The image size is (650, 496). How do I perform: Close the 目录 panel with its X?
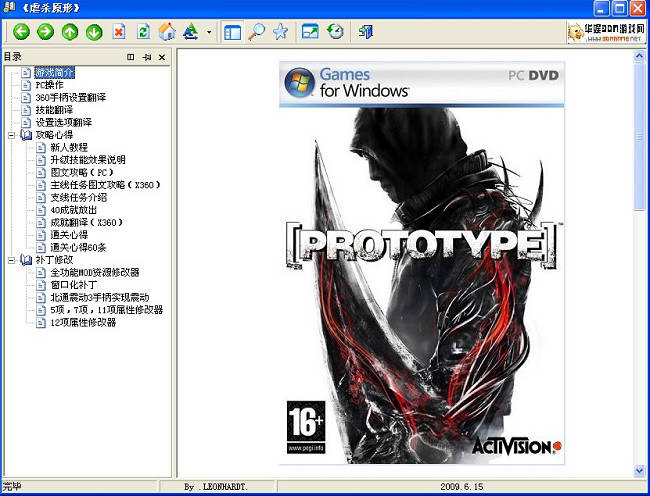(x=163, y=57)
